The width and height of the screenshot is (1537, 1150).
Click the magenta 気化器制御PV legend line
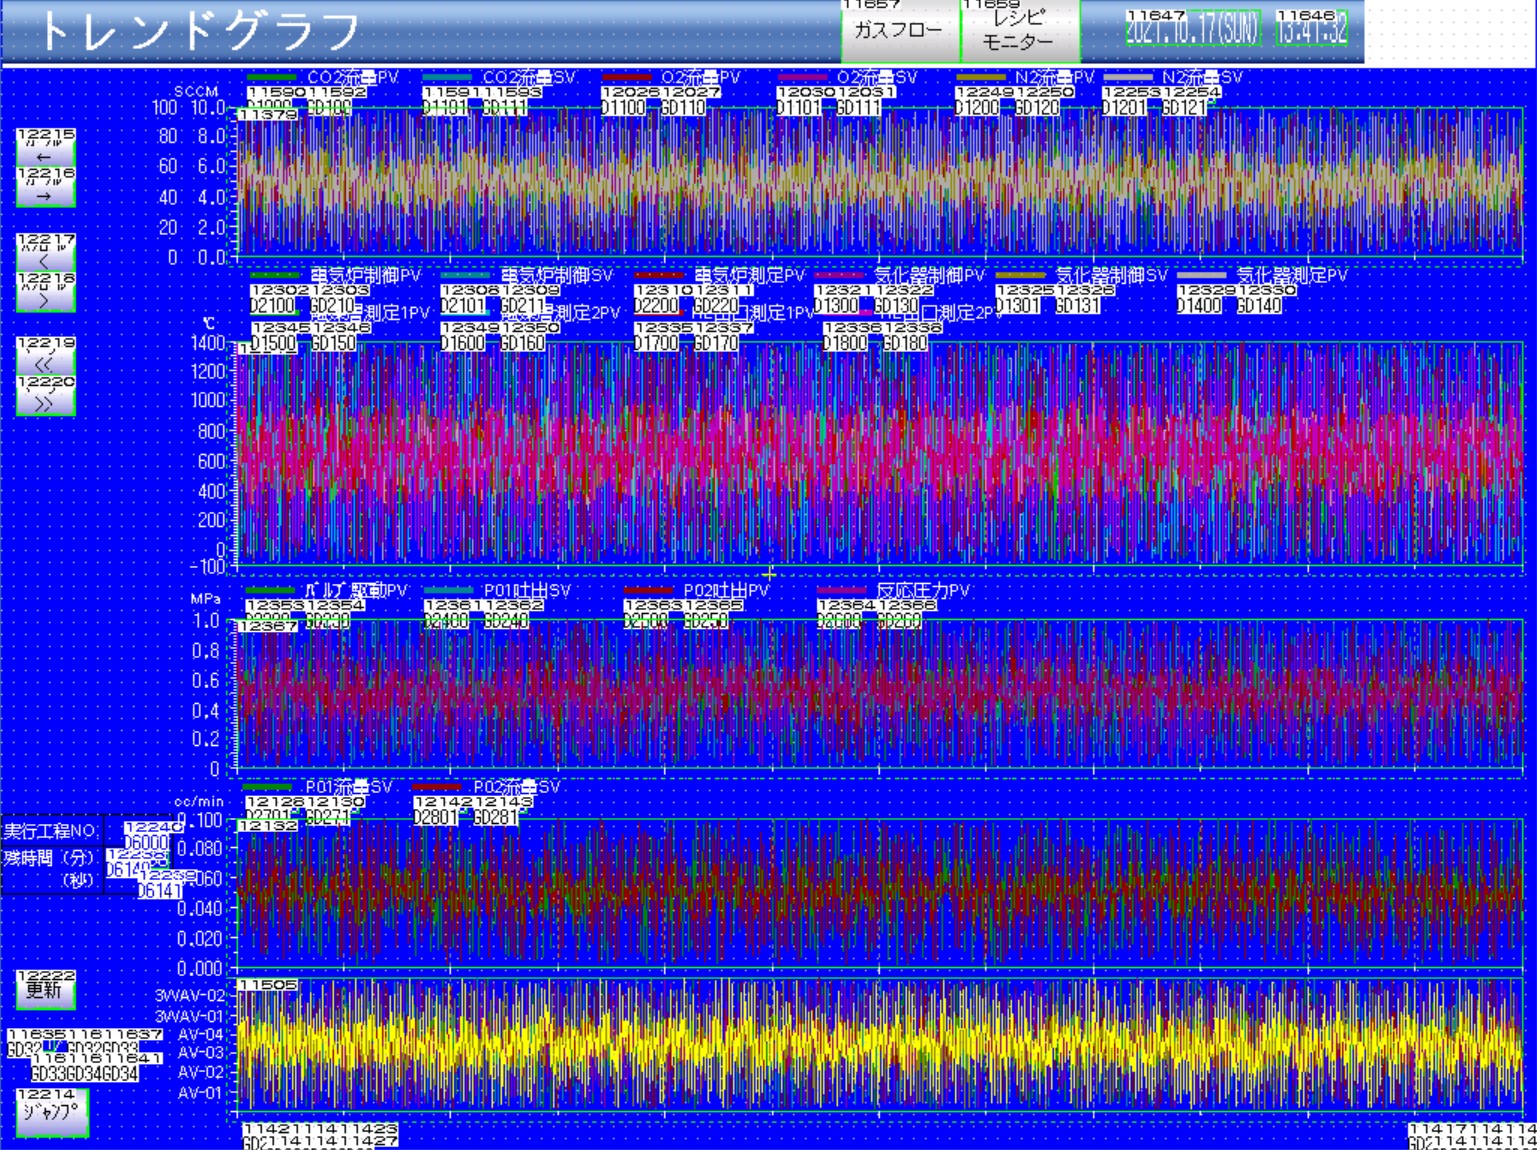840,275
